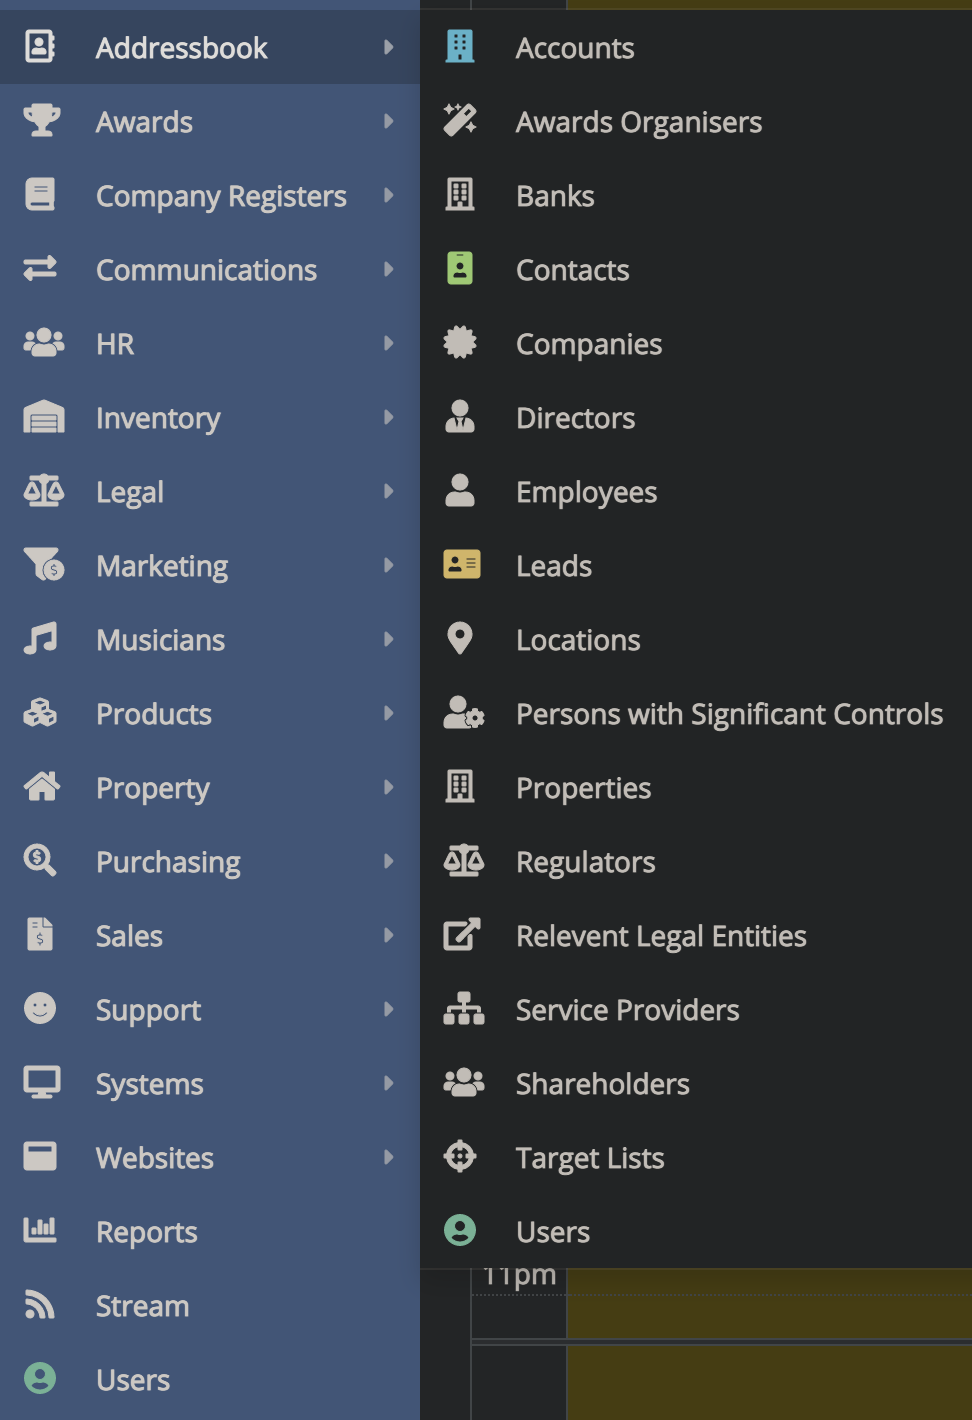The image size is (972, 1420).
Task: Click the Marketing funnel icon
Action: tap(43, 565)
